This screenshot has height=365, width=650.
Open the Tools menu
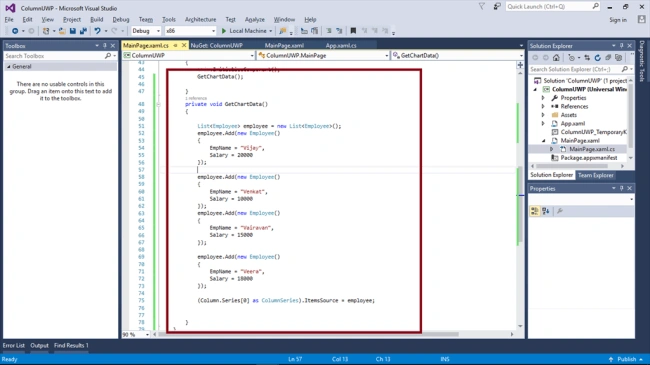[169, 19]
